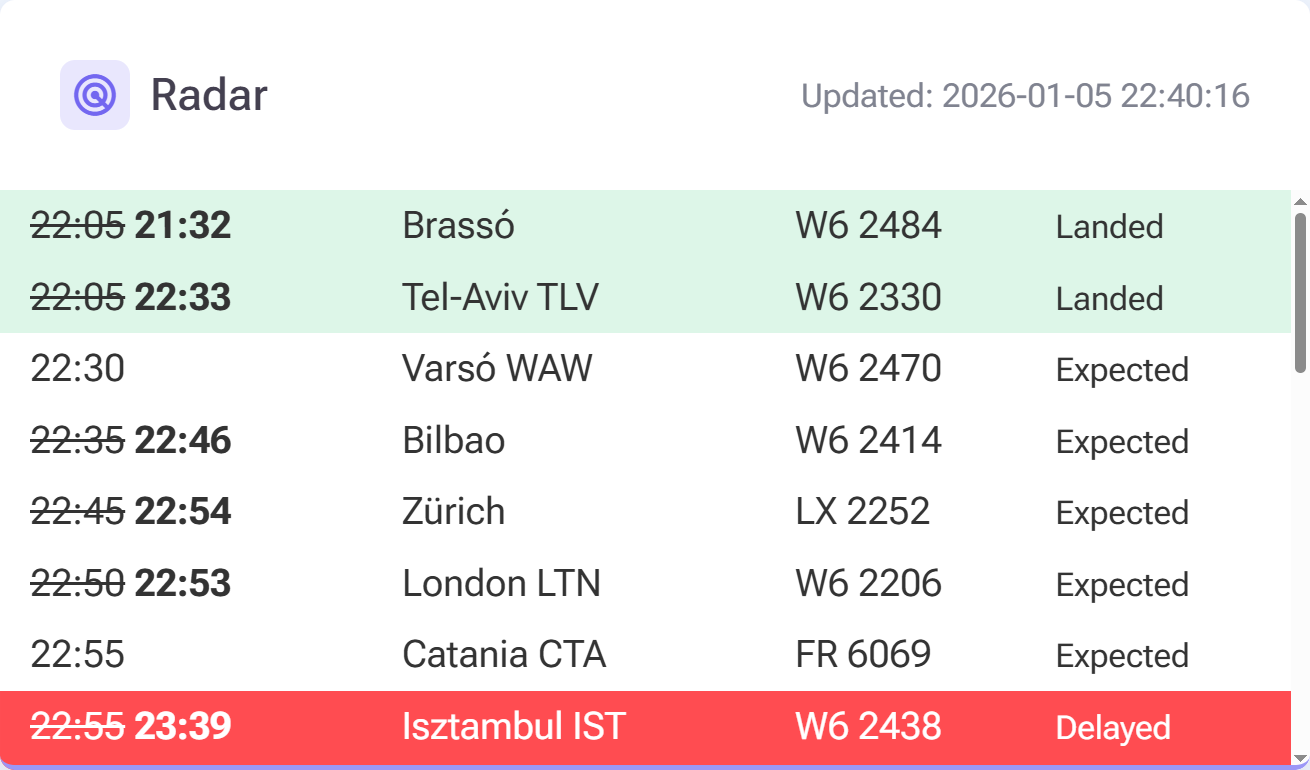The height and width of the screenshot is (770, 1310).
Task: Click the Bilbao destination name
Action: click(x=453, y=441)
